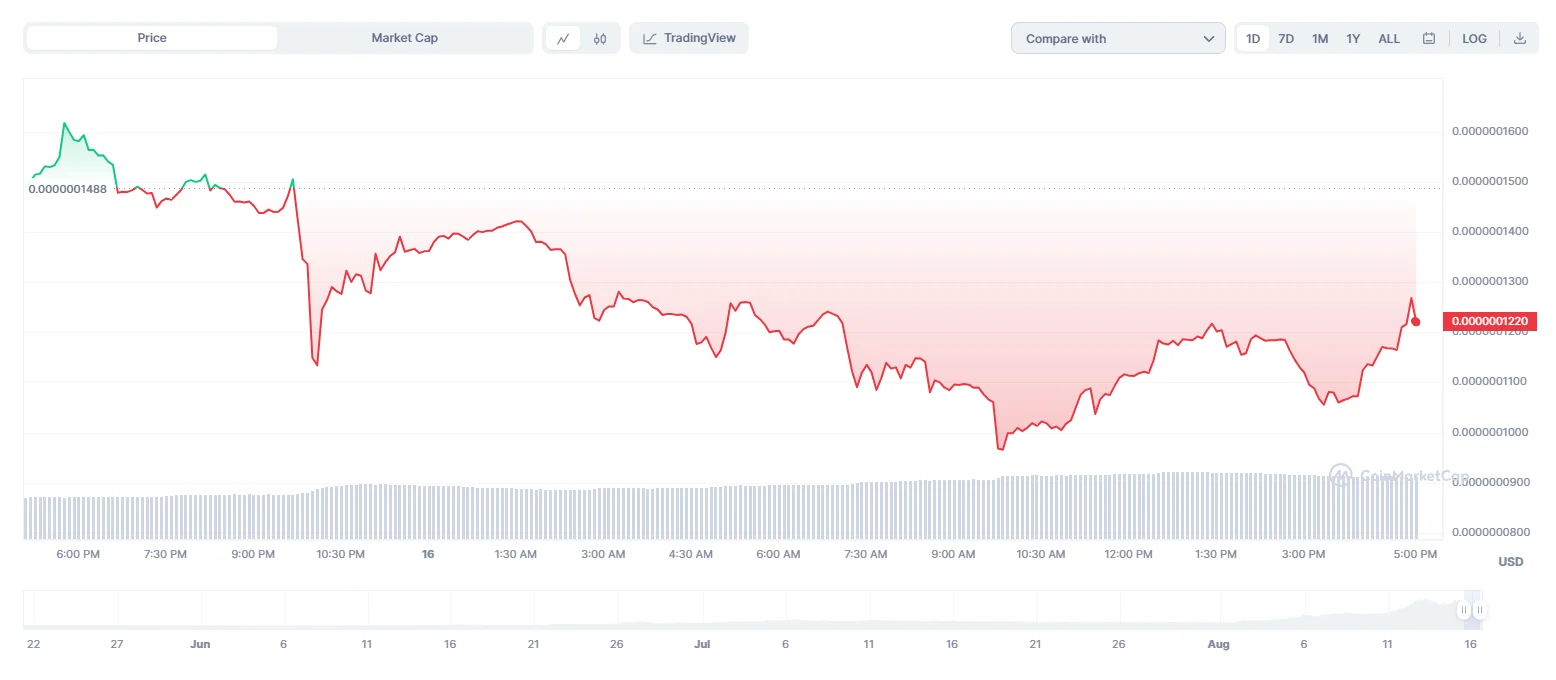The height and width of the screenshot is (680, 1556).
Task: Switch to candlestick chart view
Action: [x=600, y=39]
